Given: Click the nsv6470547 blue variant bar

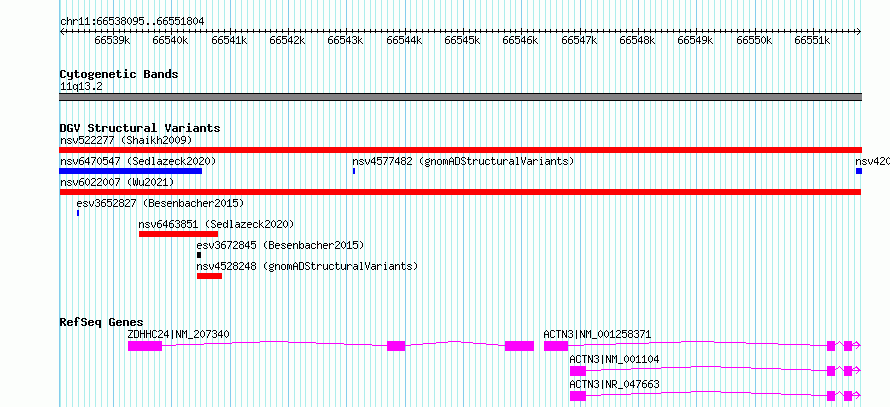Looking at the screenshot, I should (131, 171).
